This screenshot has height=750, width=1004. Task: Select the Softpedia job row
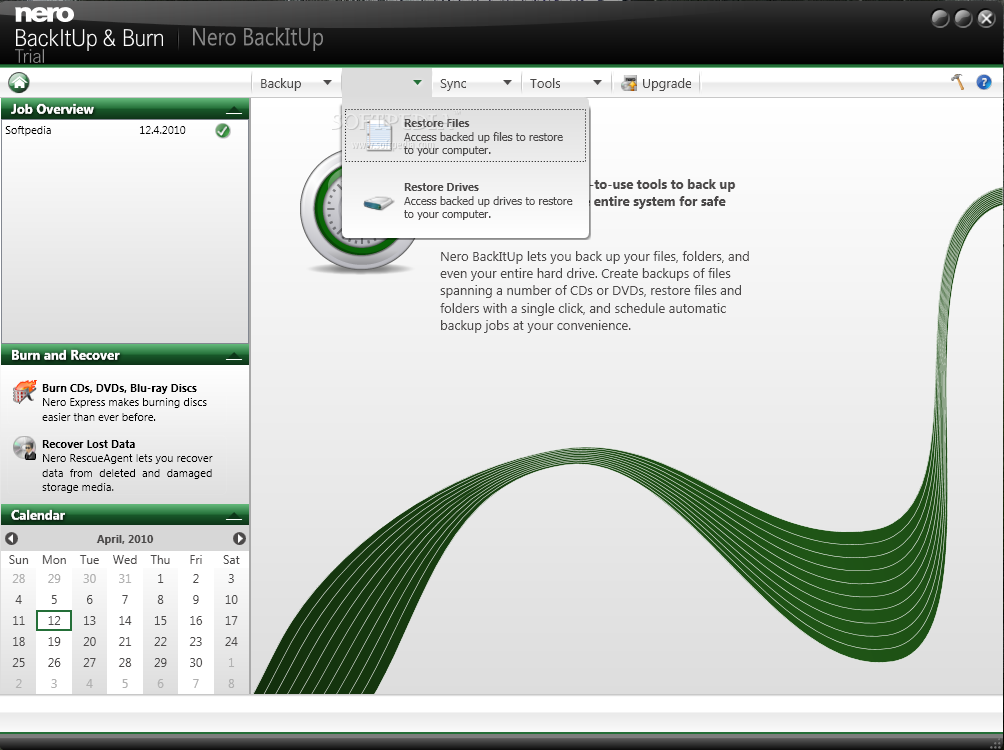124,130
